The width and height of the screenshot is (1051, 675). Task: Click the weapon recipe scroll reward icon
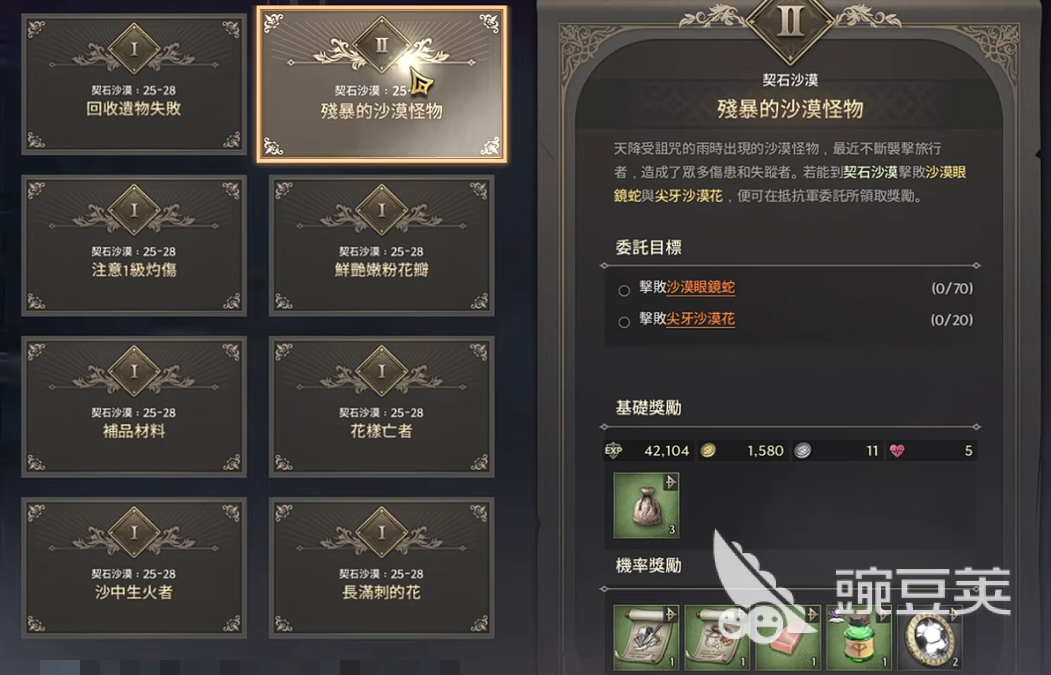(646, 637)
